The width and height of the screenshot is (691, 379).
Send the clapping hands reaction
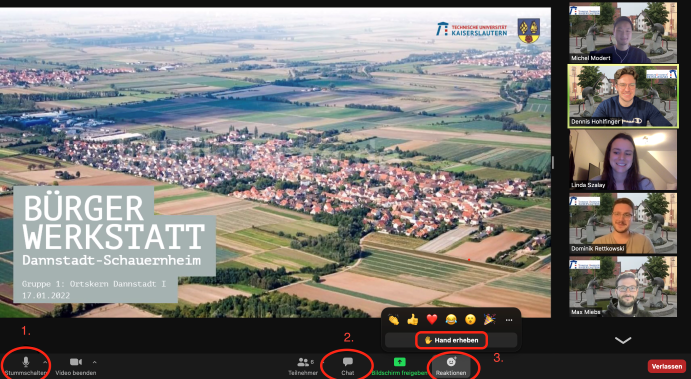click(394, 320)
